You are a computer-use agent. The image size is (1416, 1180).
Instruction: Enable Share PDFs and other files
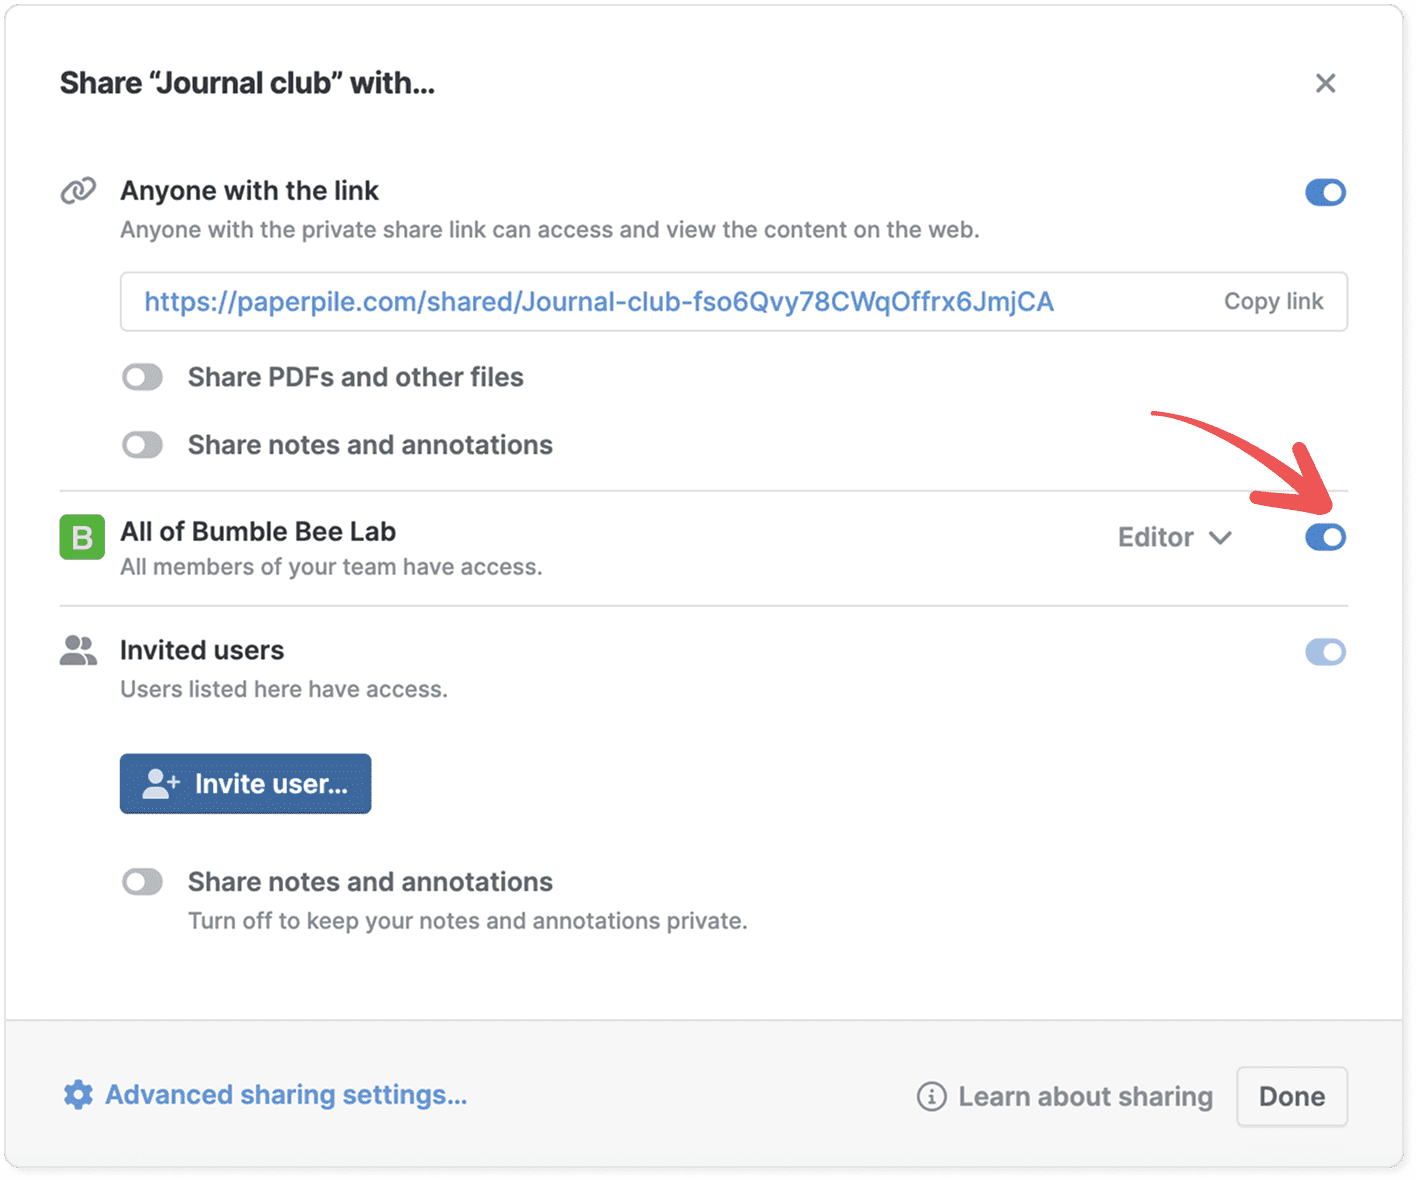[142, 377]
